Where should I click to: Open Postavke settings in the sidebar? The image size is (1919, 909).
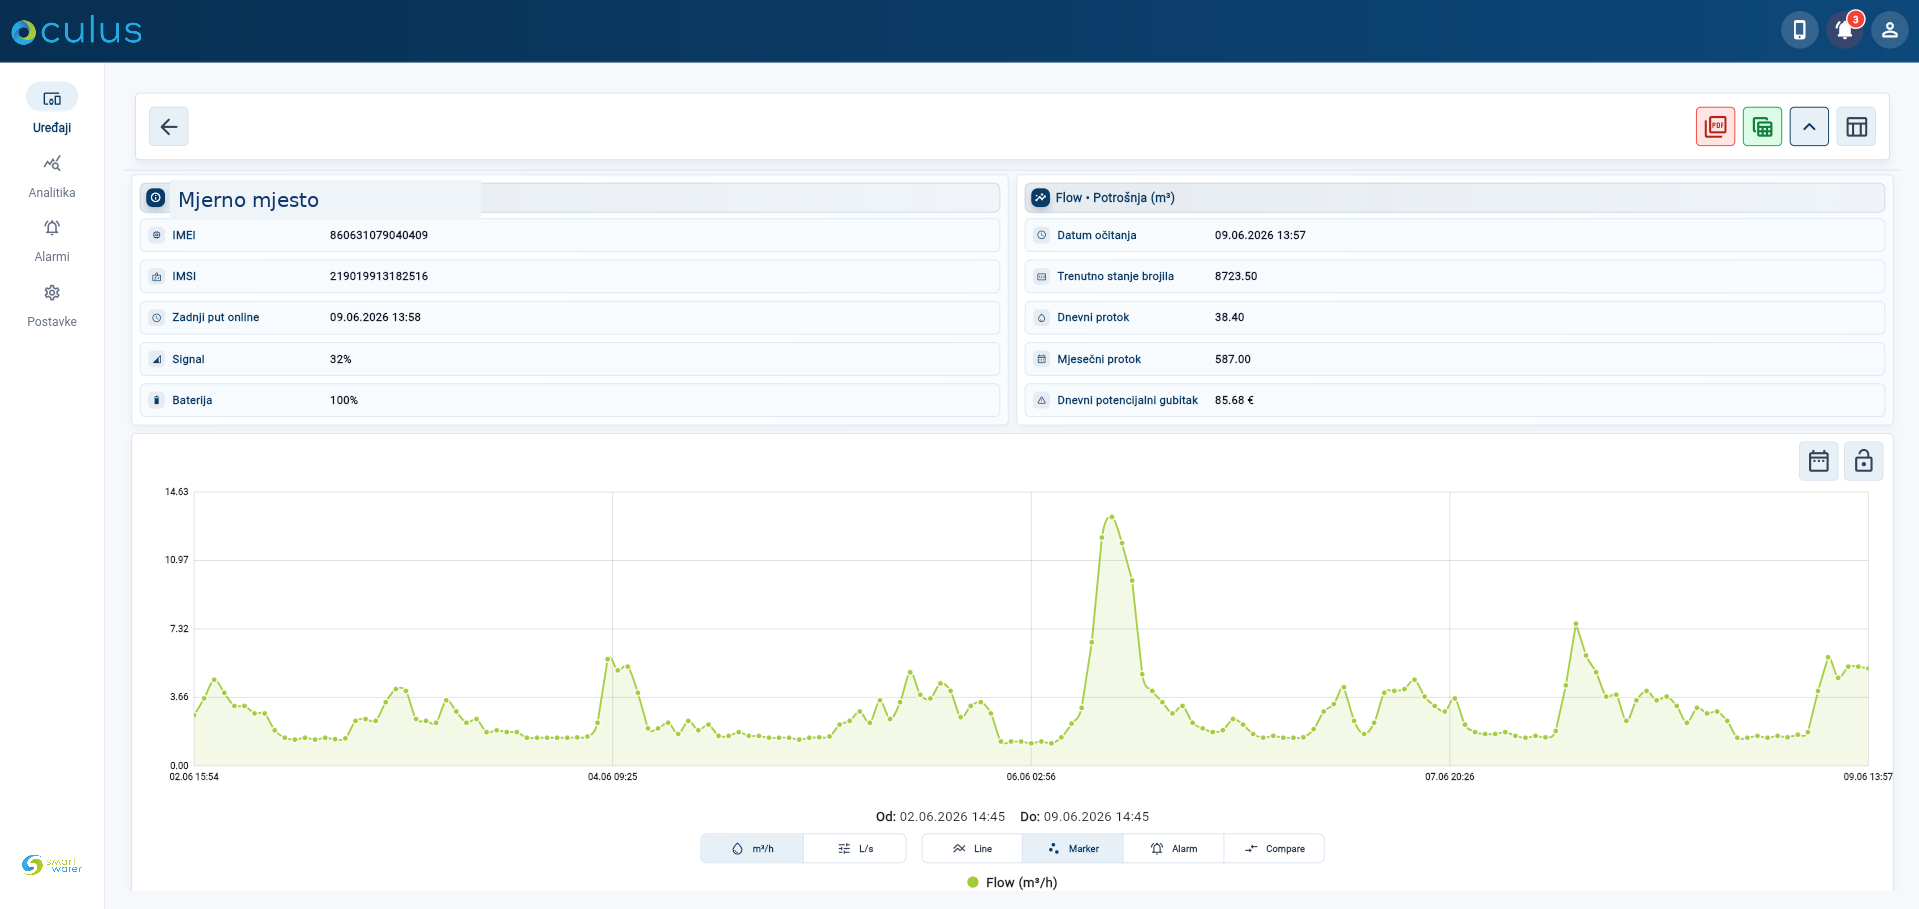[x=52, y=306]
